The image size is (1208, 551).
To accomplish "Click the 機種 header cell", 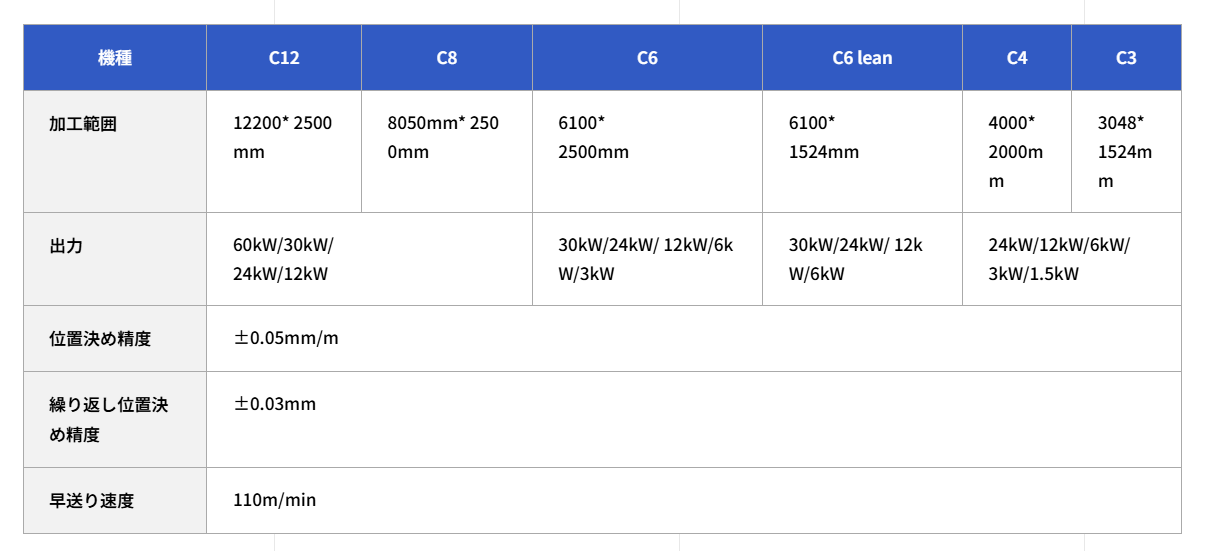I will point(115,58).
